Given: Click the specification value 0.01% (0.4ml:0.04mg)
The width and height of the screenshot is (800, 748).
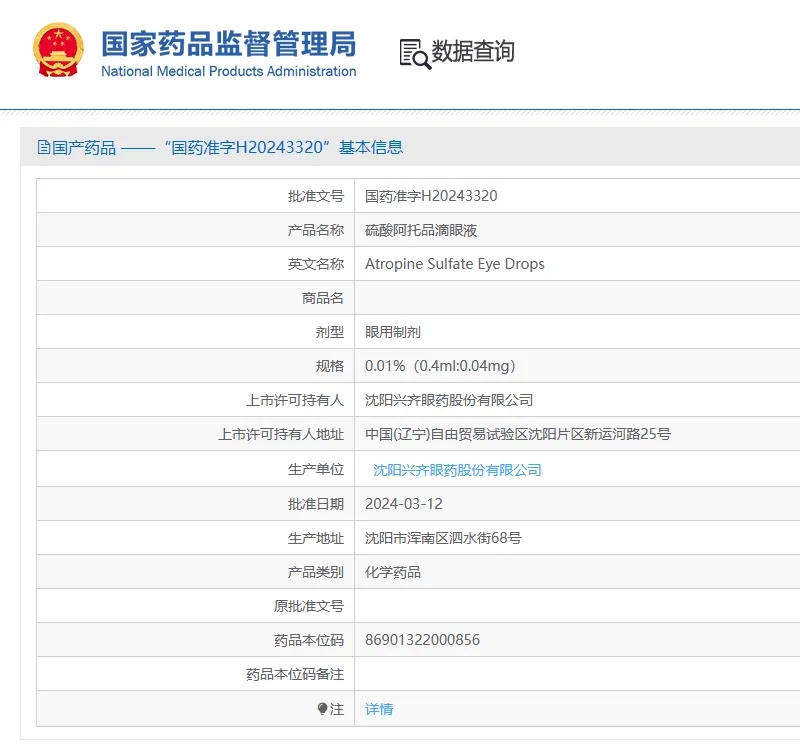Looking at the screenshot, I should coord(440,366).
